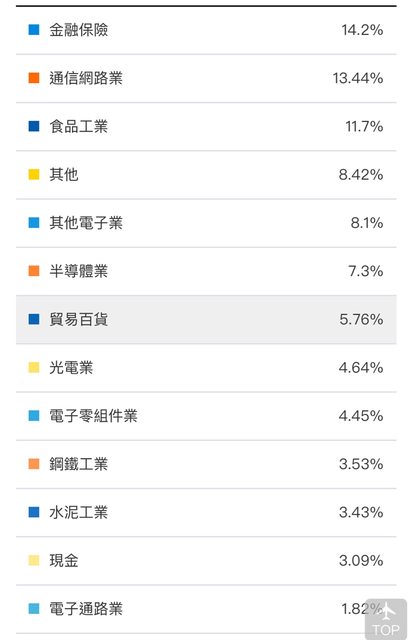Screen dimensions: 413x640
Task: Click the light yellow swatch beside 現金
Action: tap(34, 560)
